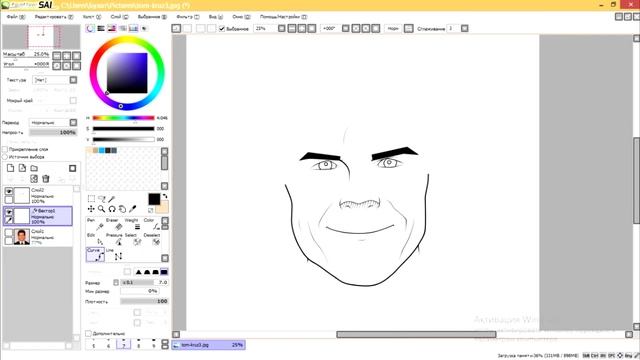Create a new vector linework layer
This screenshot has height=360, width=640.
pos(22,168)
